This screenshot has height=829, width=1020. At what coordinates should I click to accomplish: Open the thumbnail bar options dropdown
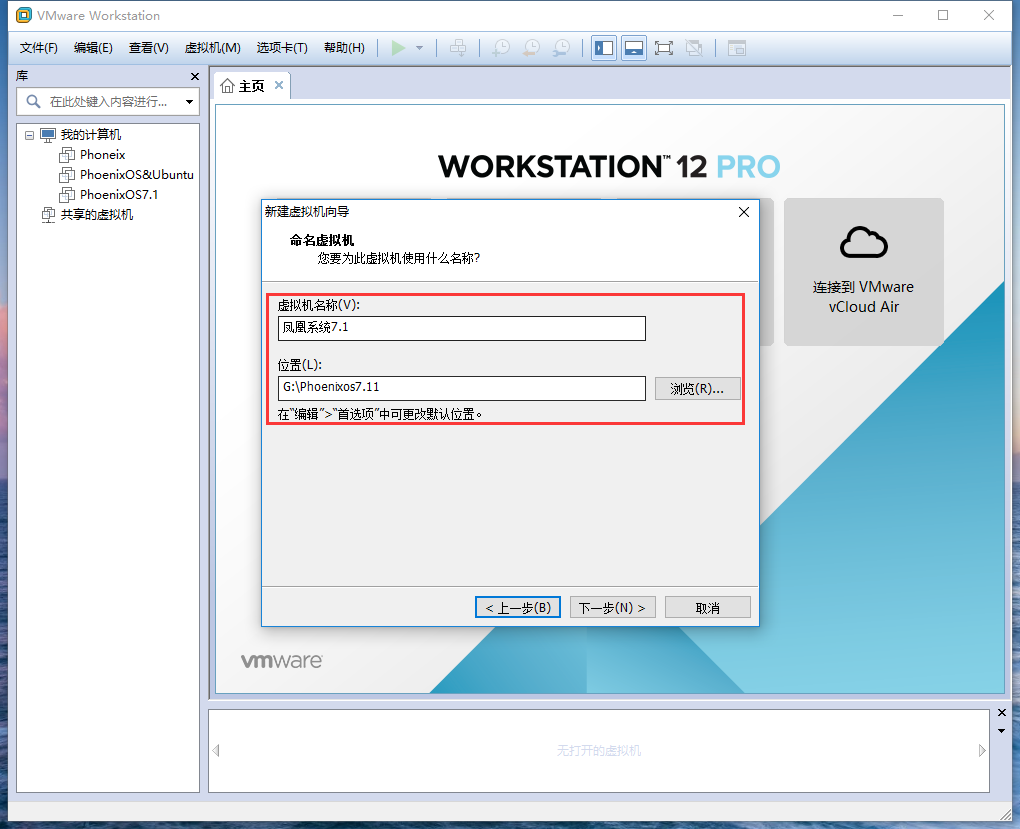point(1002,731)
